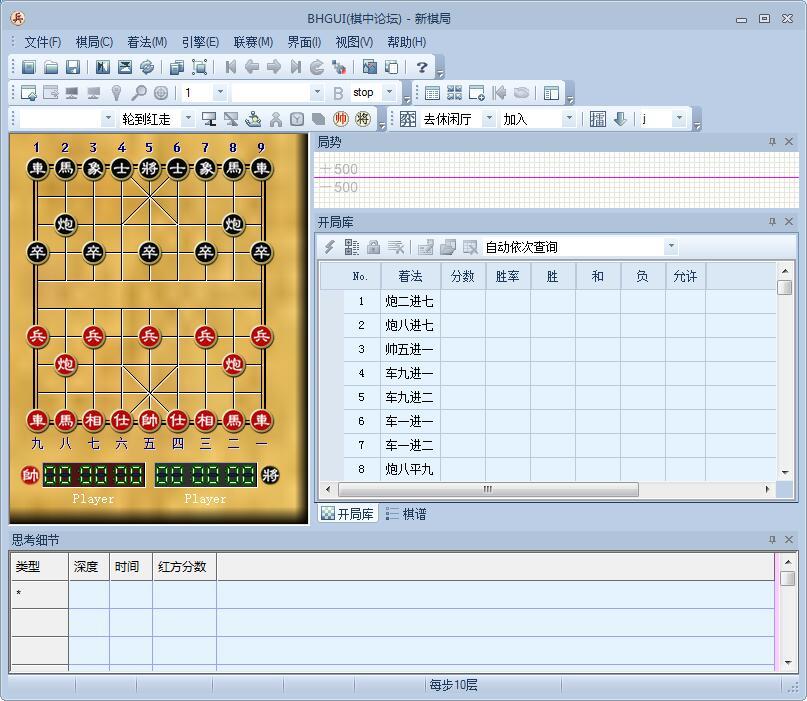This screenshot has width=807, height=701.
Task: Click the first monitor icon beside 轮到红走
Action: pyautogui.click(x=209, y=119)
